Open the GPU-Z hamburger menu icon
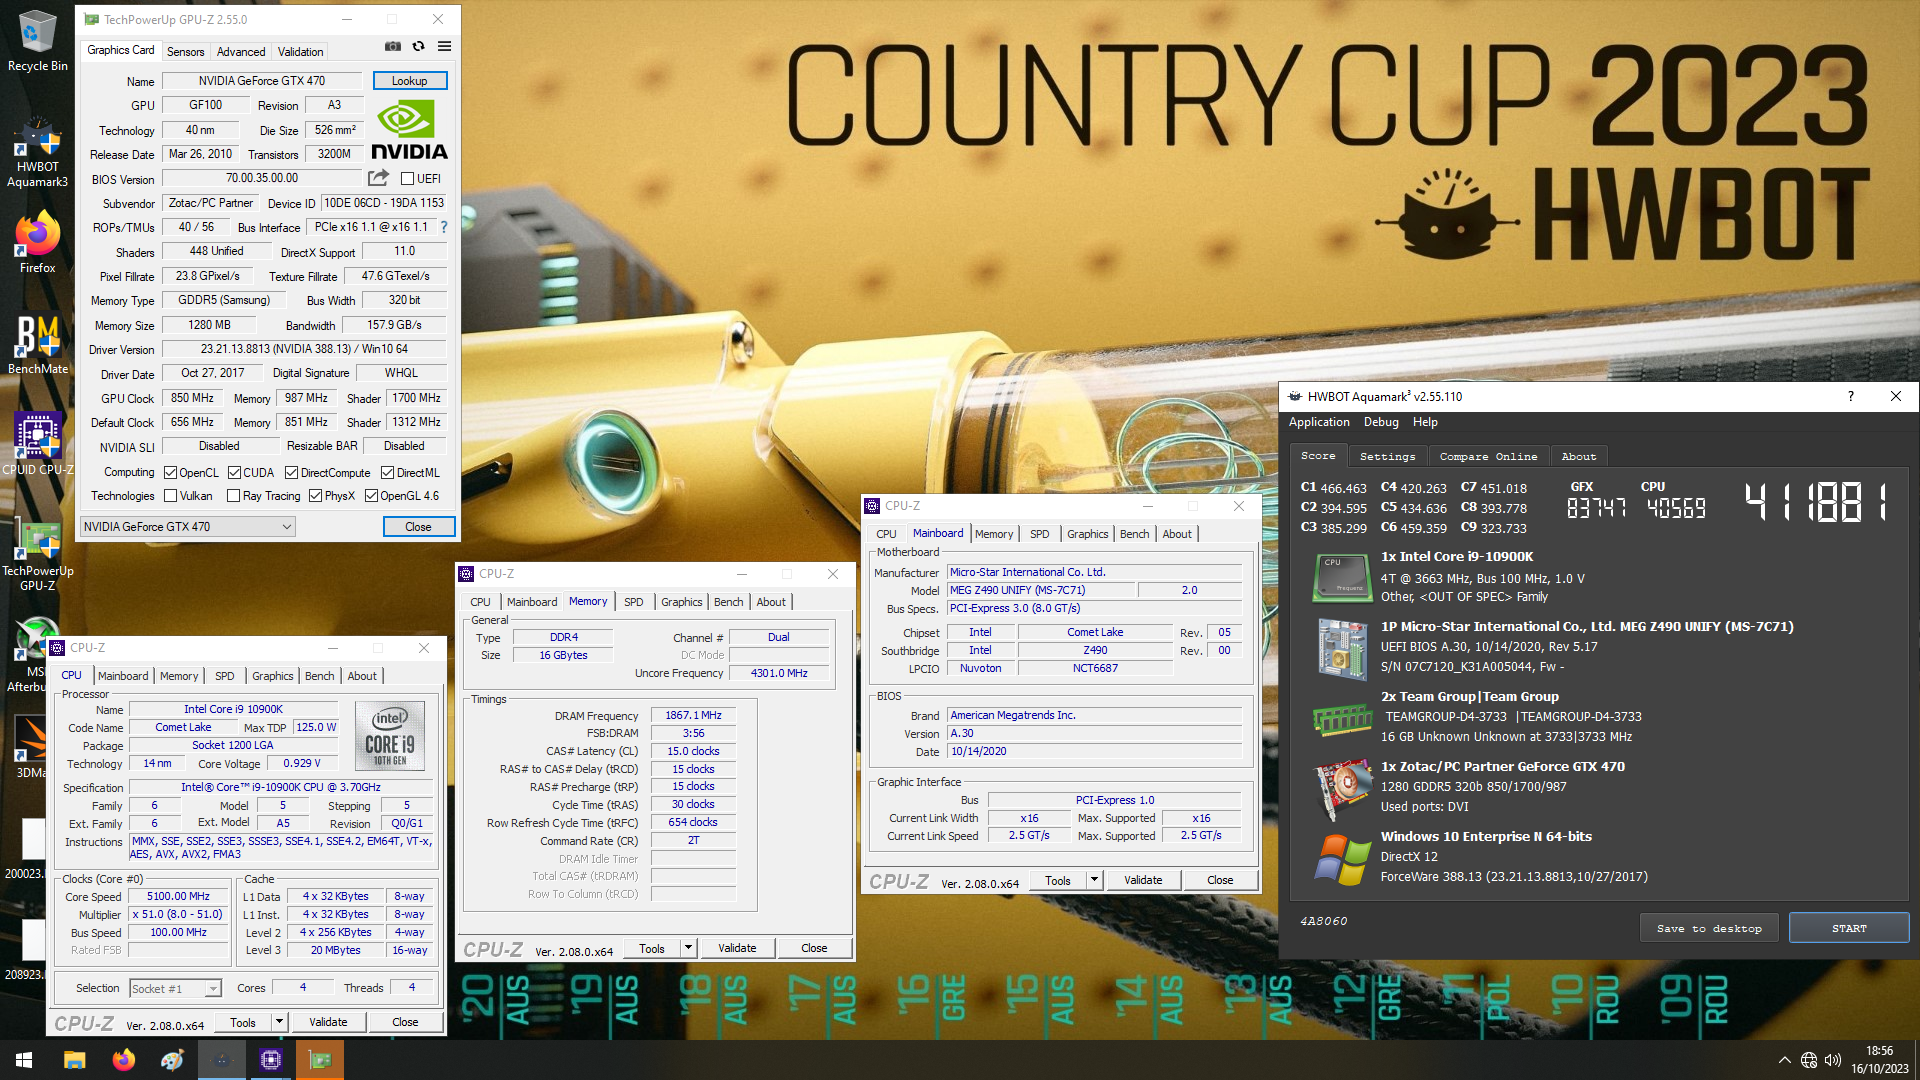 445,47
